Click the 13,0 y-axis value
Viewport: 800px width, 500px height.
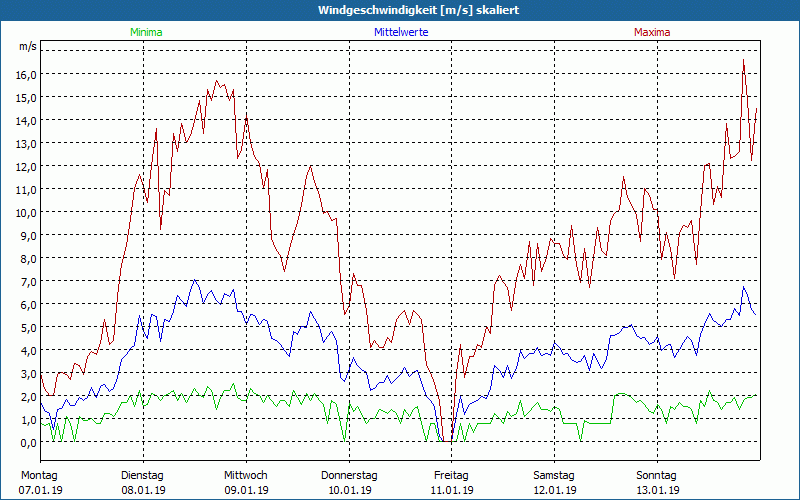28,143
